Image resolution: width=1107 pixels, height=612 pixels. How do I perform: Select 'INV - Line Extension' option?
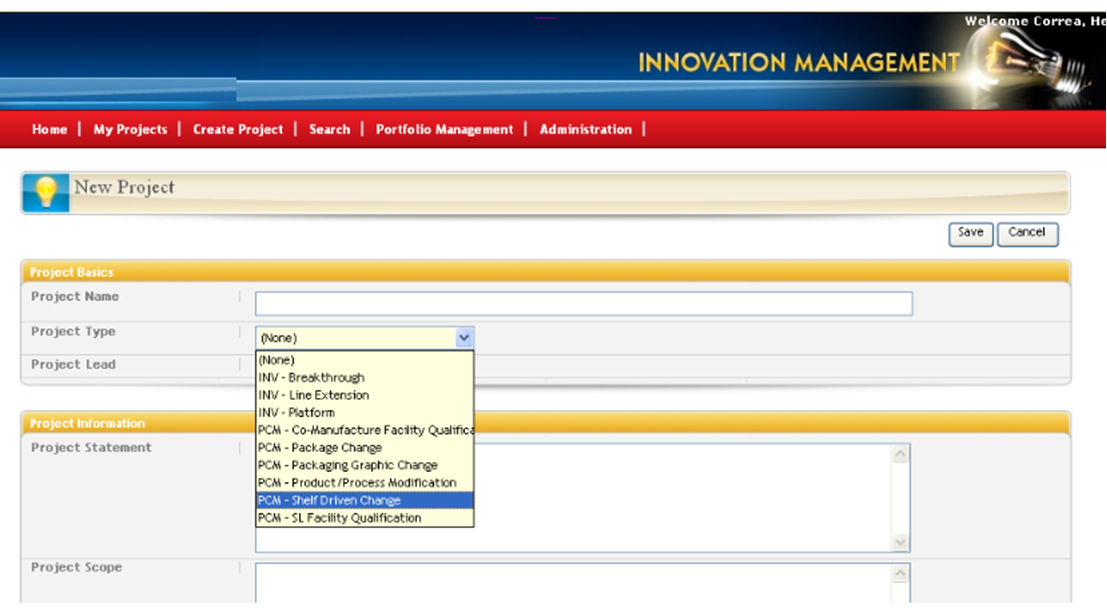coord(313,395)
